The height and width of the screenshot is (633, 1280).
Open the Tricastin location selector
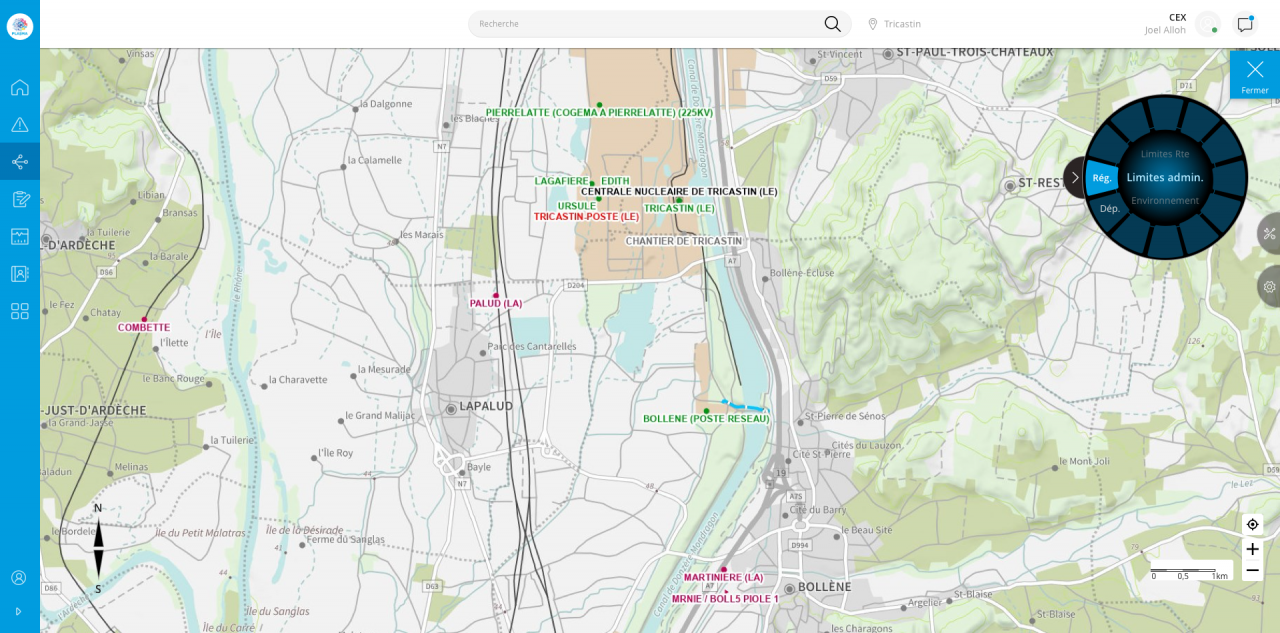(x=894, y=24)
